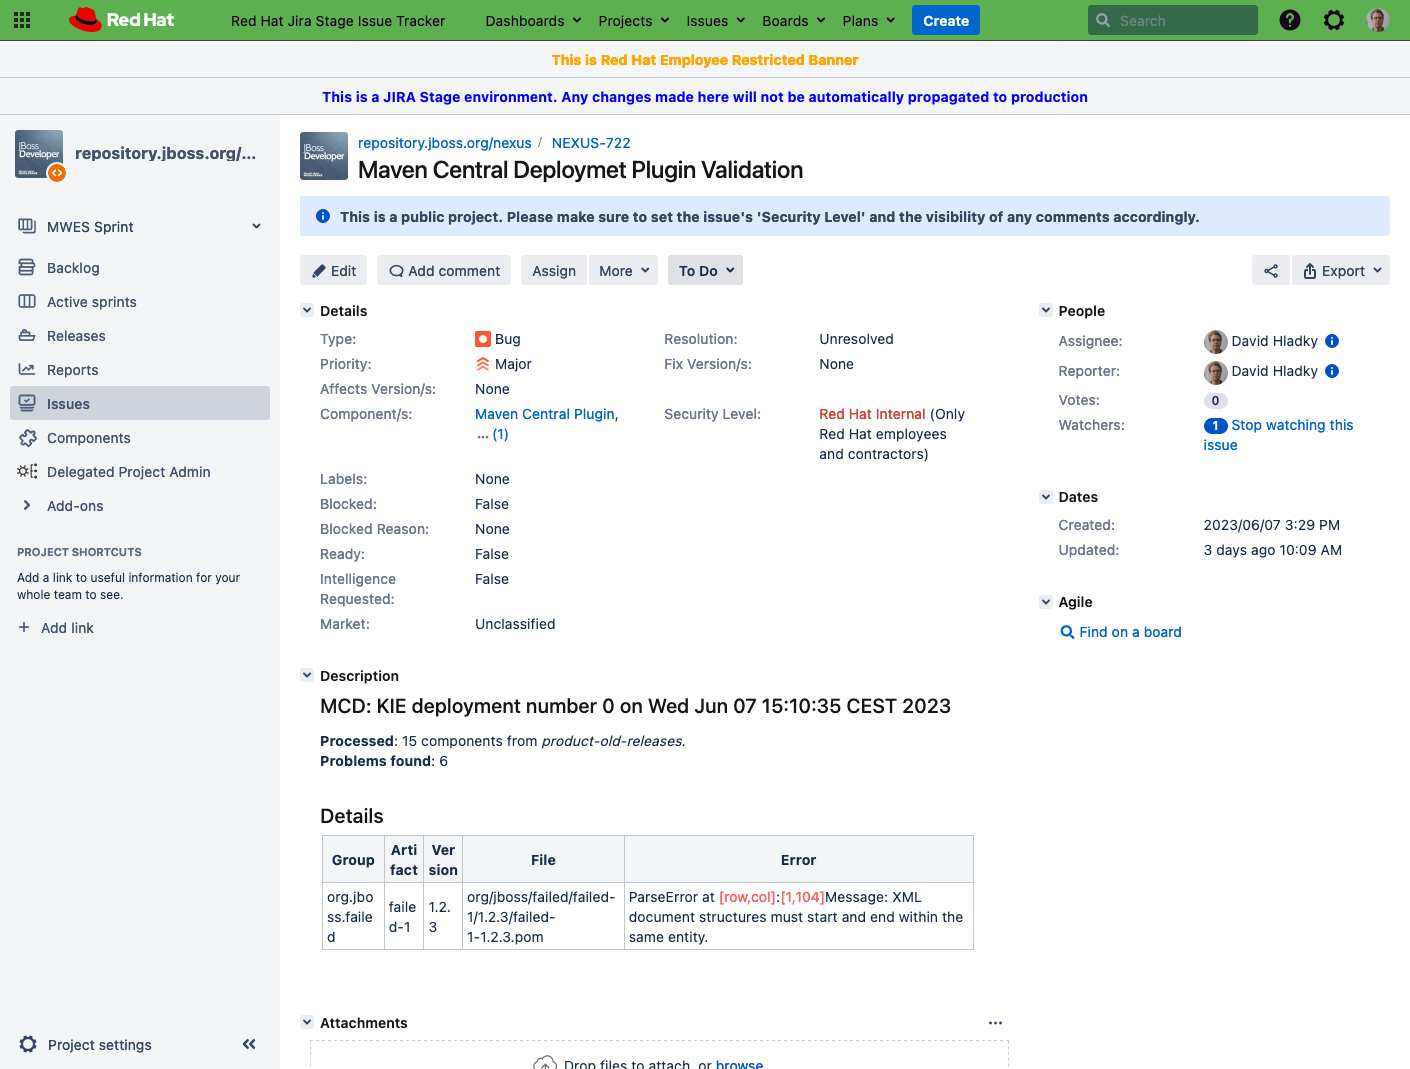Open Active sprints in the sidebar
1410x1069 pixels.
140,302
